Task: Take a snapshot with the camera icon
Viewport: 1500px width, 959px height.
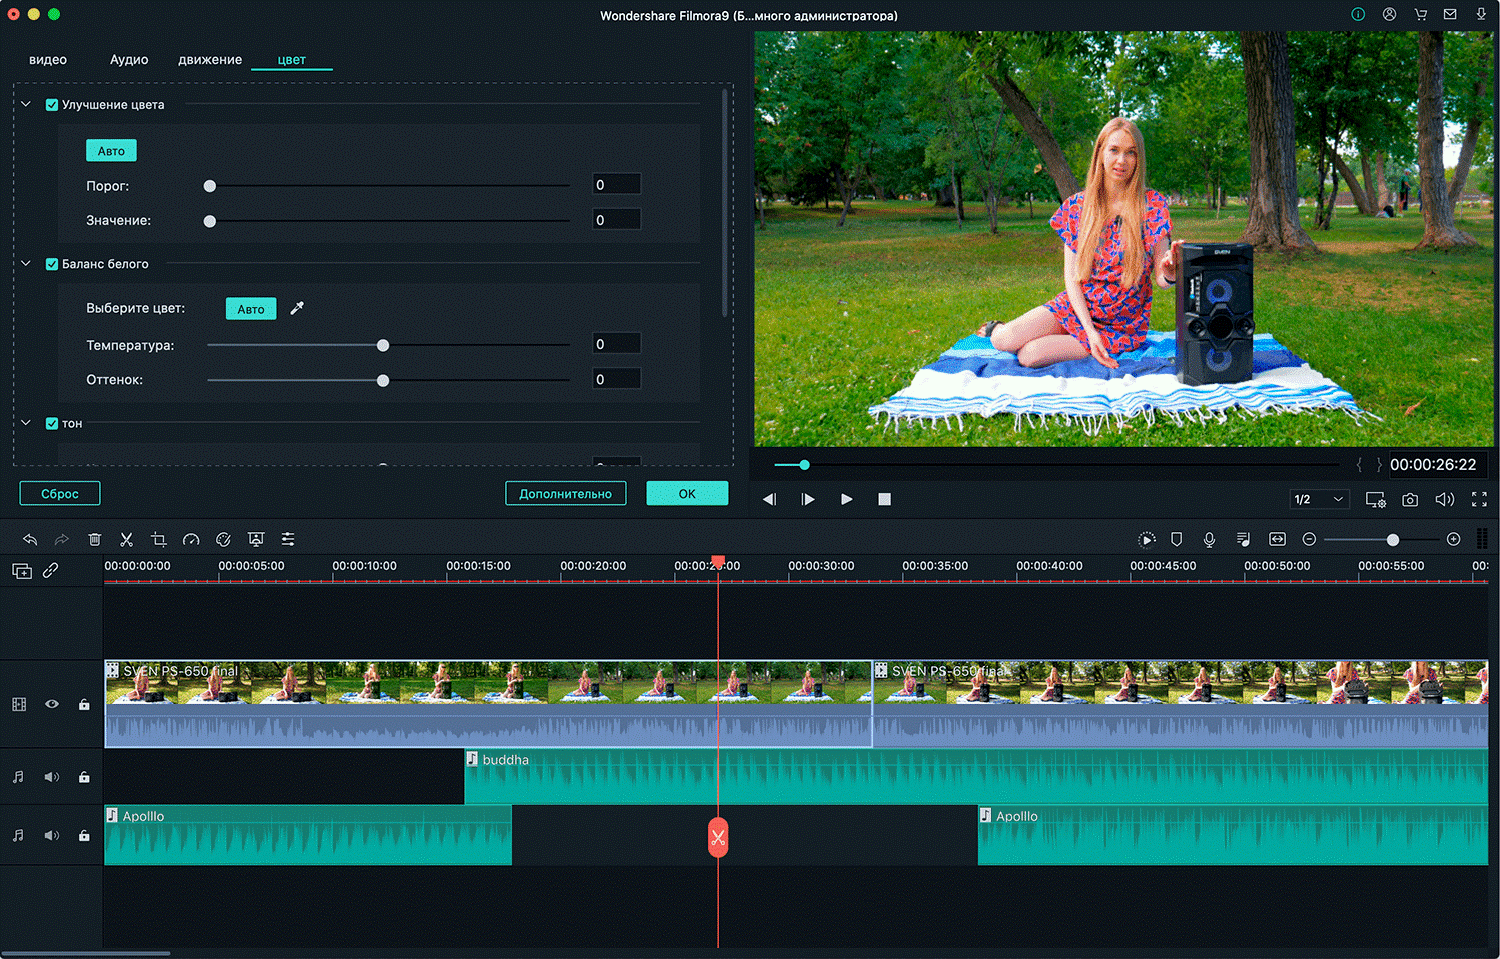Action: (x=1410, y=499)
